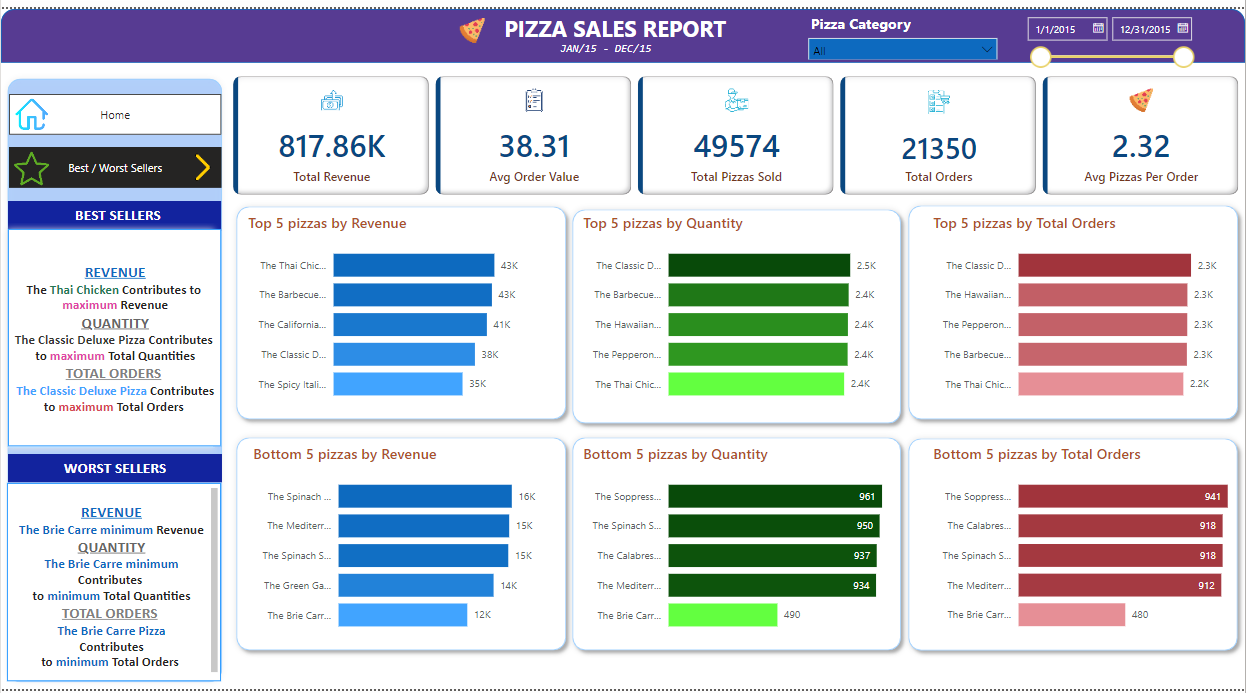Screen dimensions: 1247x693
Task: Click the Avg Order Value receipt icon
Action: (x=532, y=100)
